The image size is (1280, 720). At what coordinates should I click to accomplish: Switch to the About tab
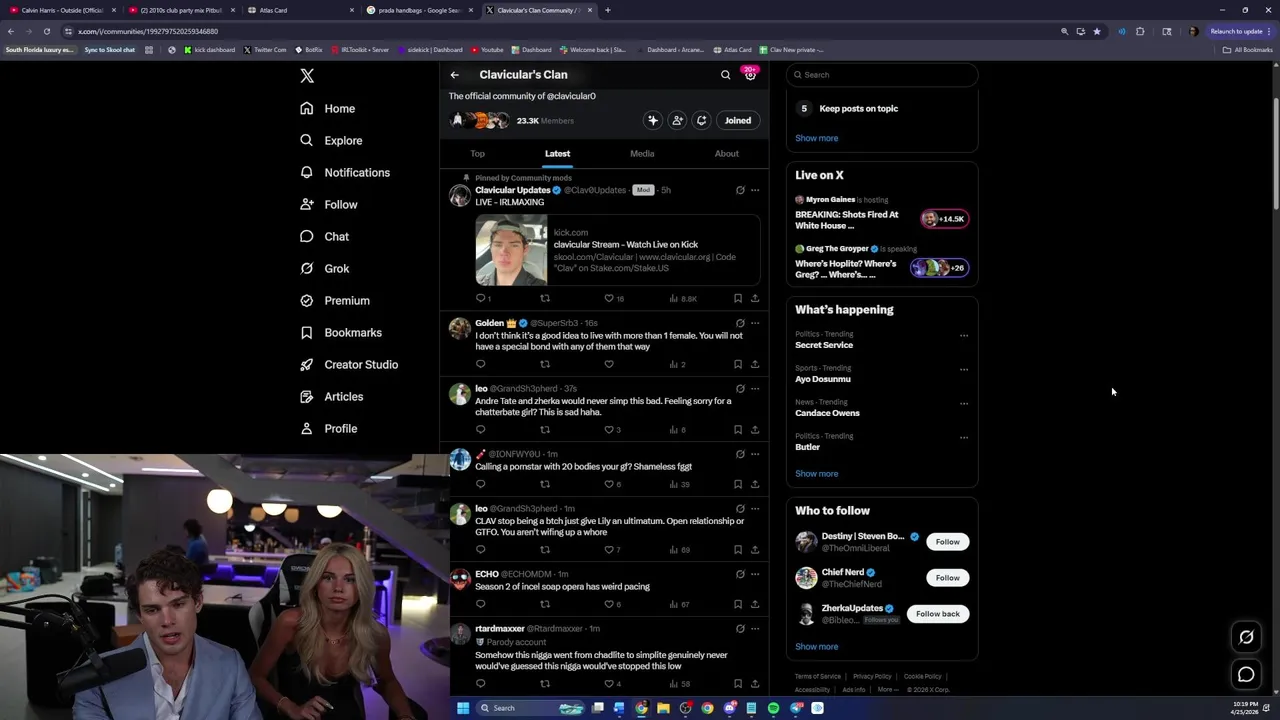tap(727, 154)
